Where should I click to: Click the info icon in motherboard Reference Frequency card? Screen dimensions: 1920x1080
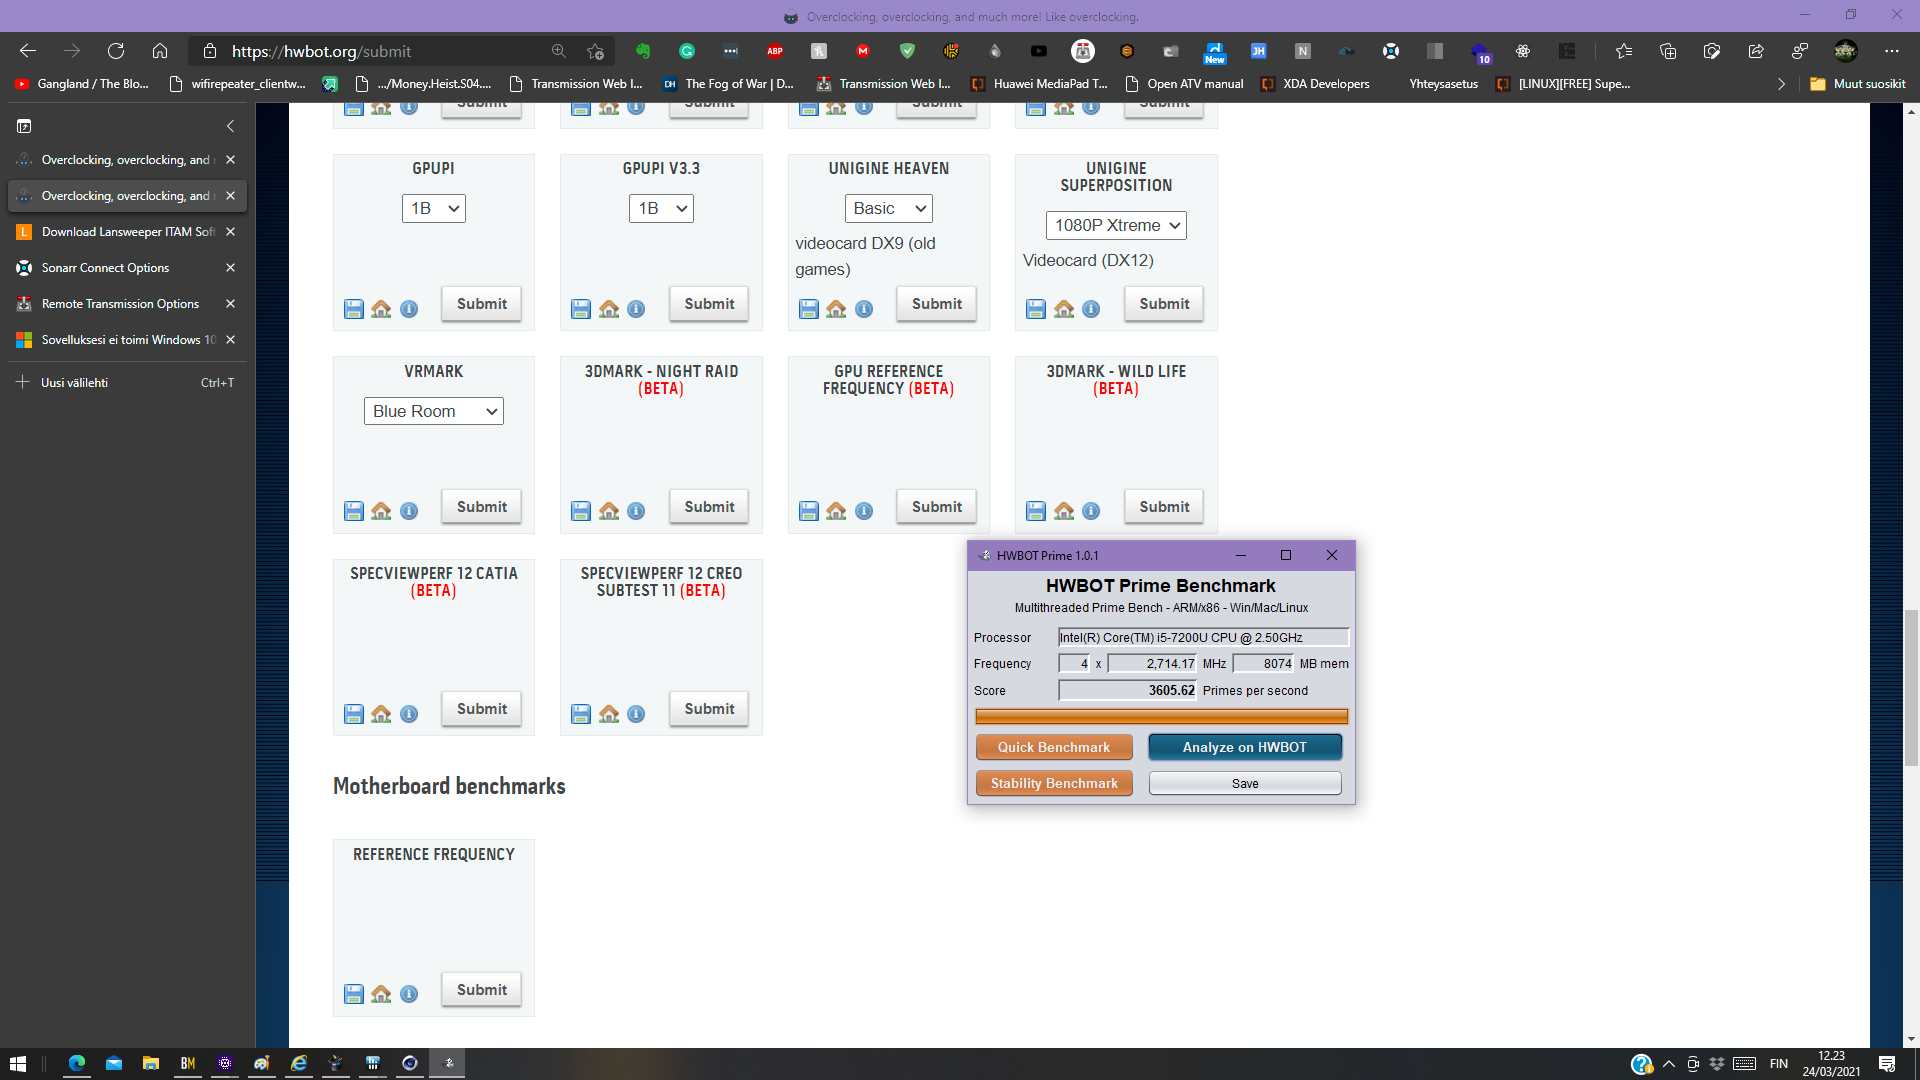point(409,994)
